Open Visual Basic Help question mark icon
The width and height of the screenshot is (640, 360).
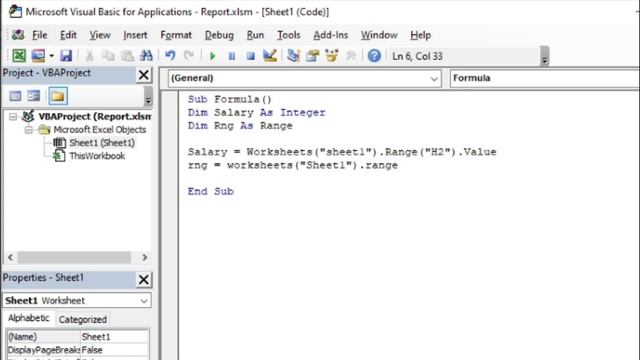pos(374,56)
